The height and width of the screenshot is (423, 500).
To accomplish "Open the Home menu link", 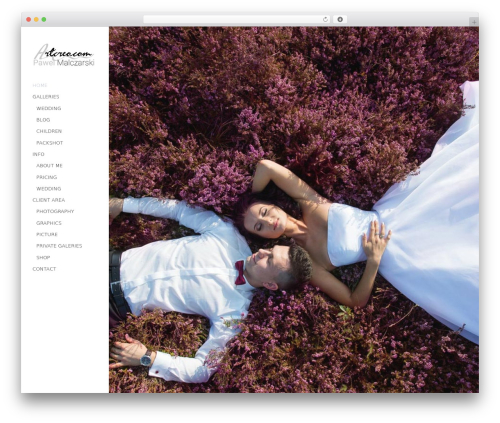I will pyautogui.click(x=40, y=85).
